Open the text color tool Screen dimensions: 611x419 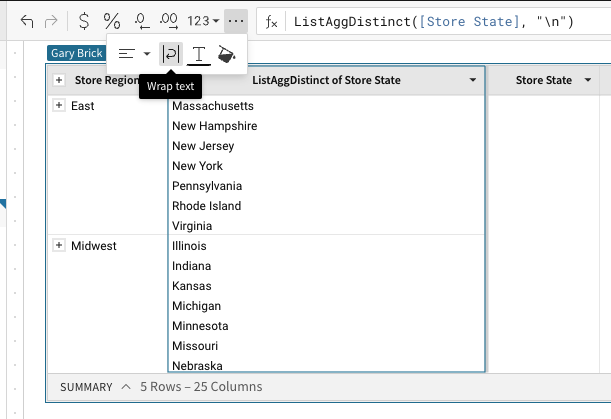(x=199, y=55)
